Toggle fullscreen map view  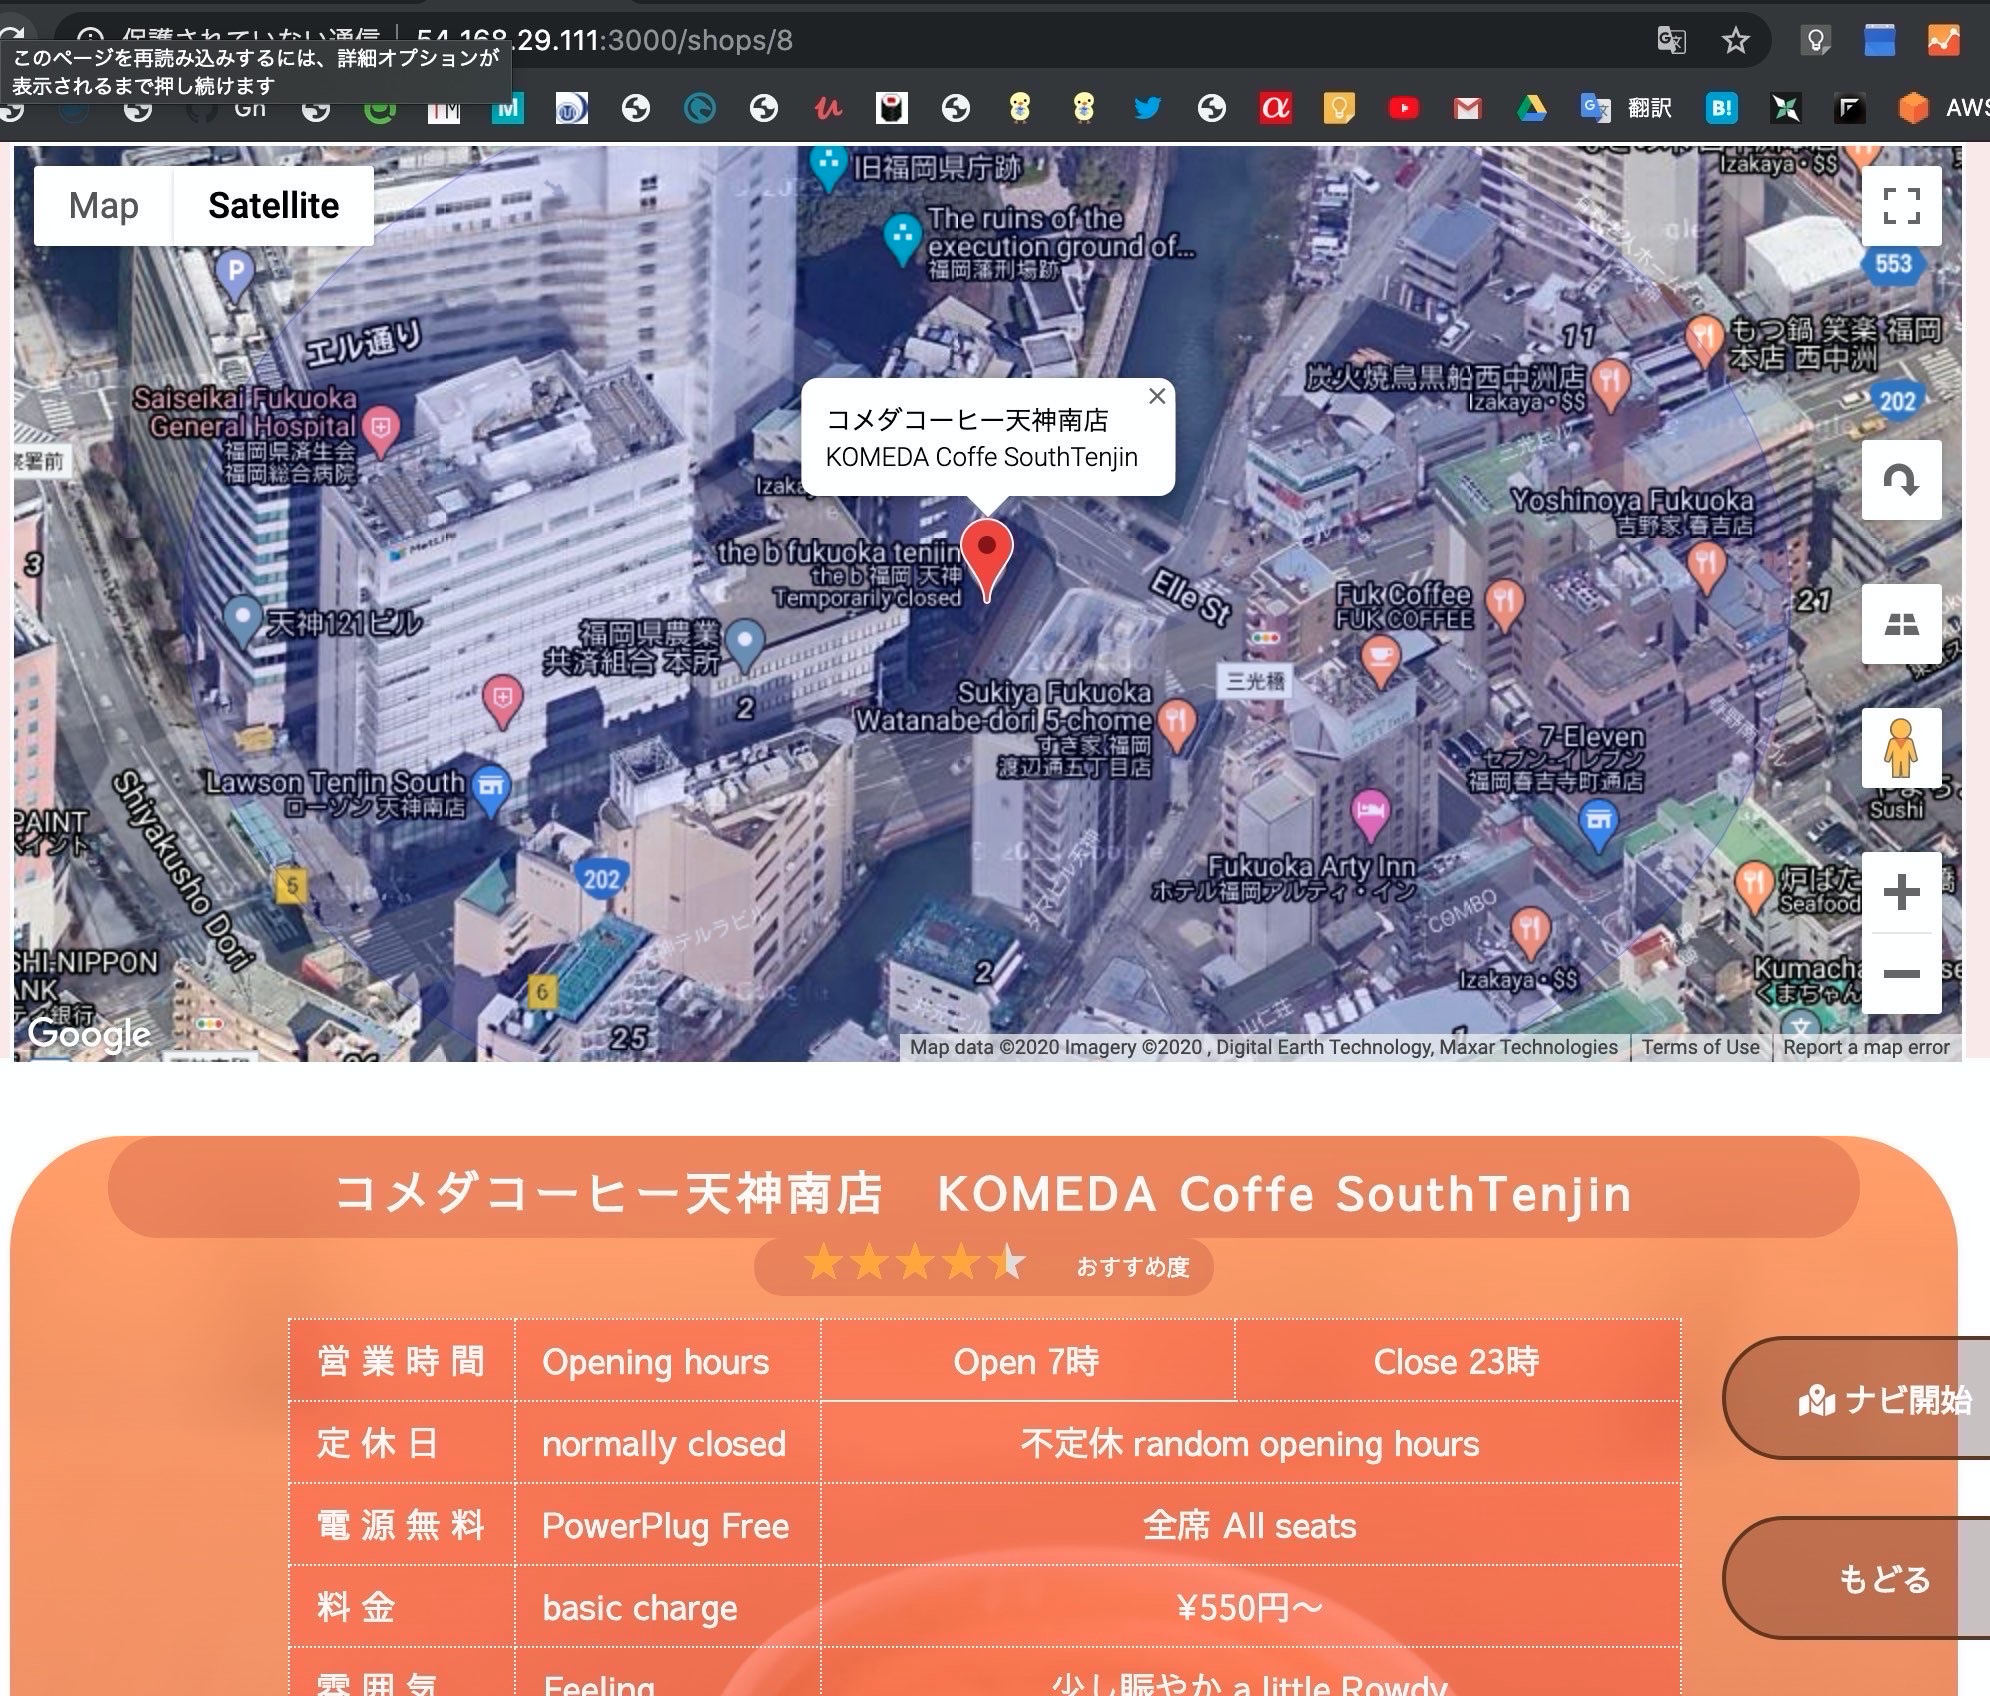click(x=1900, y=206)
